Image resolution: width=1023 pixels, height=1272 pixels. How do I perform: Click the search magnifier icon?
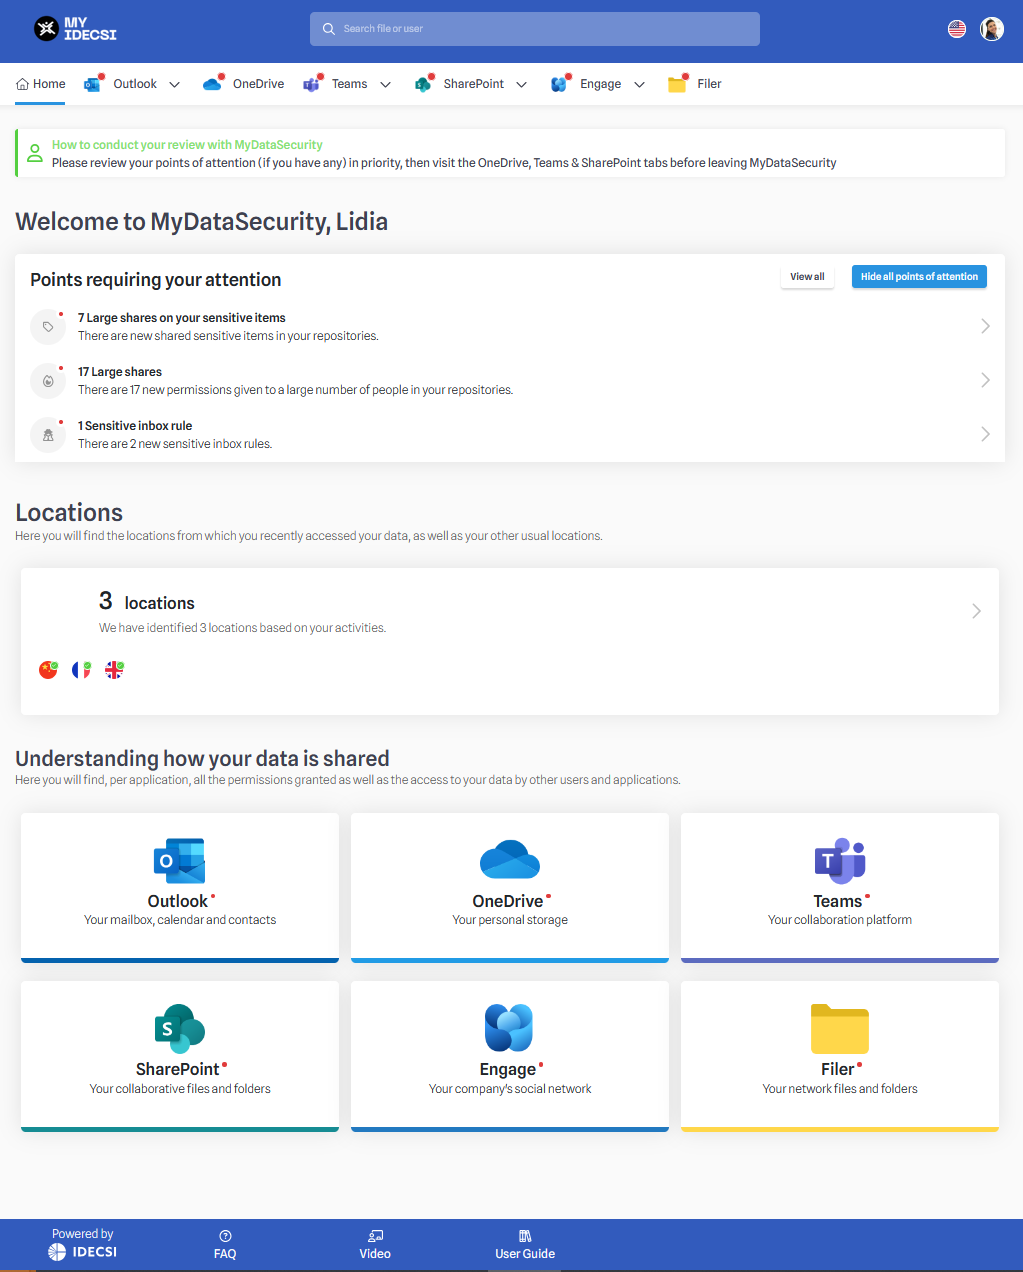pyautogui.click(x=328, y=29)
